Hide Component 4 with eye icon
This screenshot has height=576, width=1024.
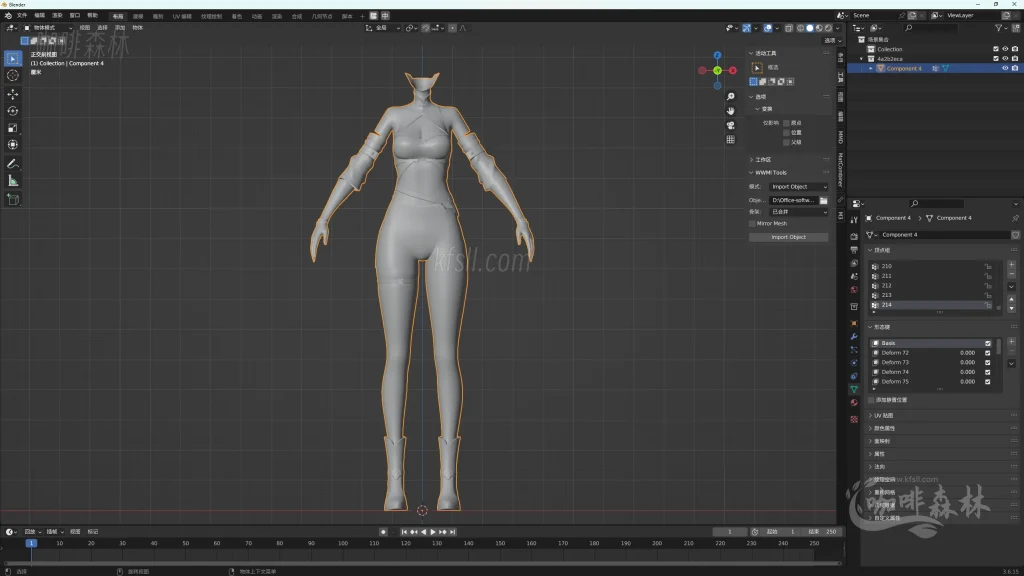click(1005, 68)
